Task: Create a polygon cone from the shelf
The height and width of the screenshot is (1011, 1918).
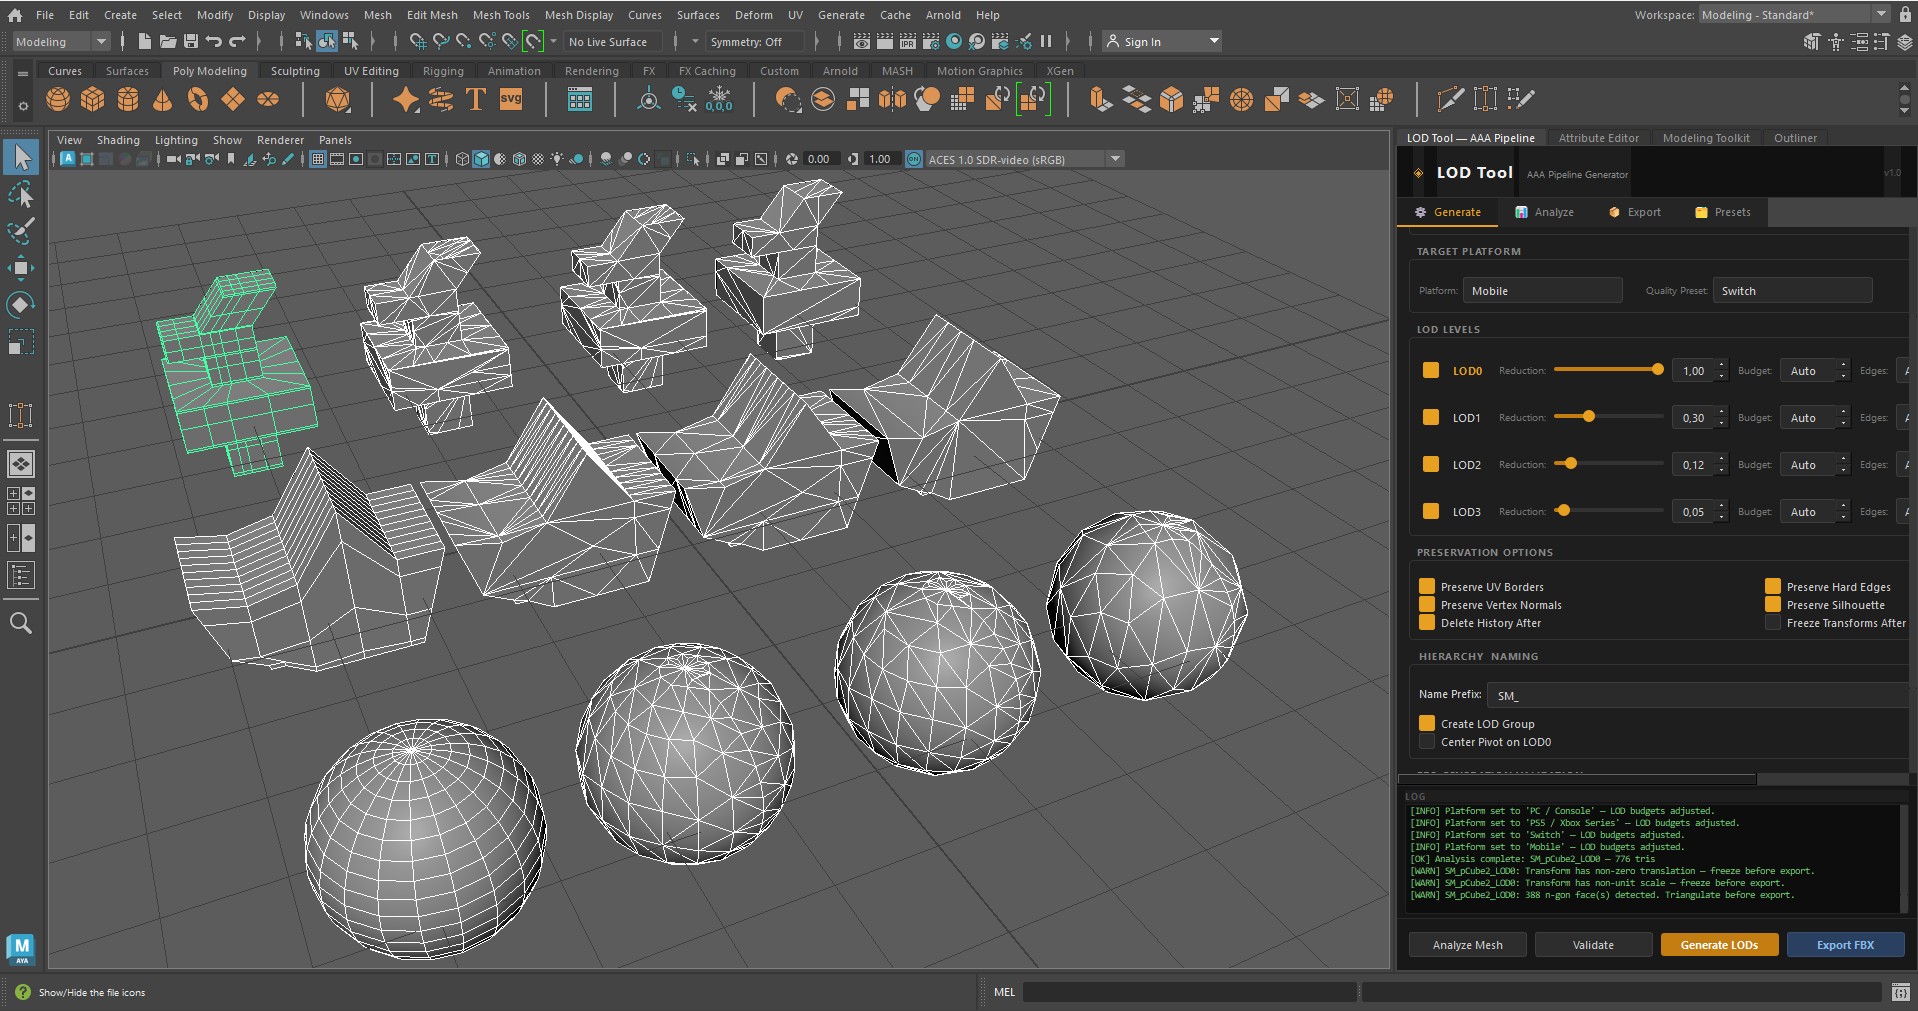Action: click(163, 99)
